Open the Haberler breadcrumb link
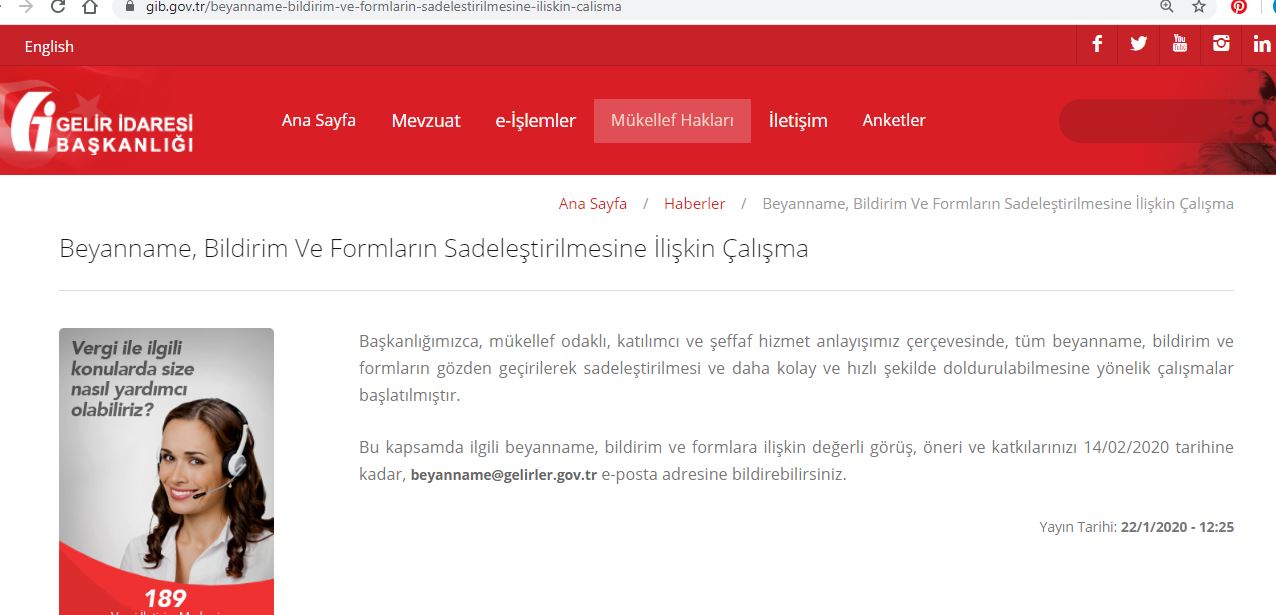The image size is (1276, 615). point(694,203)
